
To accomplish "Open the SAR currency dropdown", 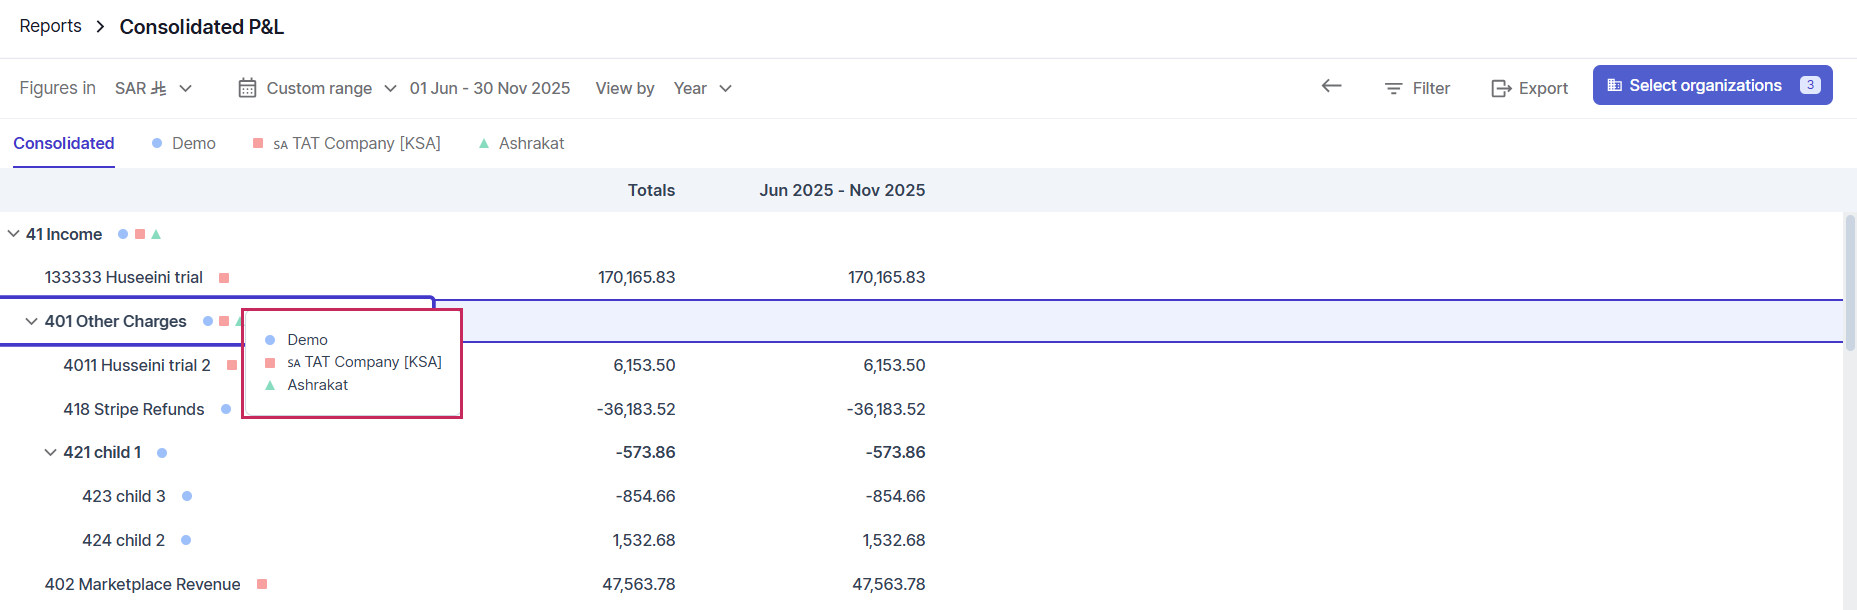I will coord(153,88).
